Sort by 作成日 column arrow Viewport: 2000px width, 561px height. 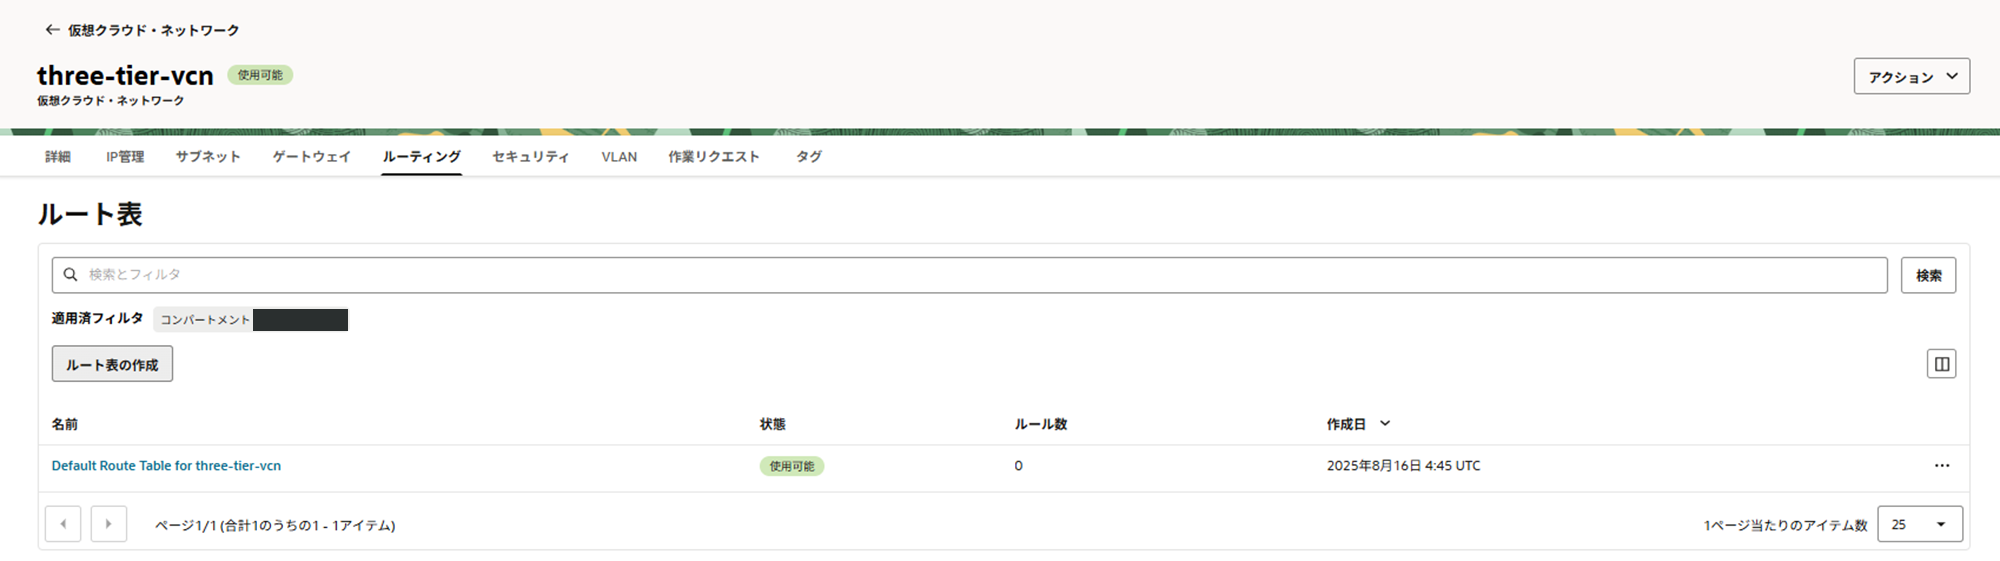(1385, 424)
